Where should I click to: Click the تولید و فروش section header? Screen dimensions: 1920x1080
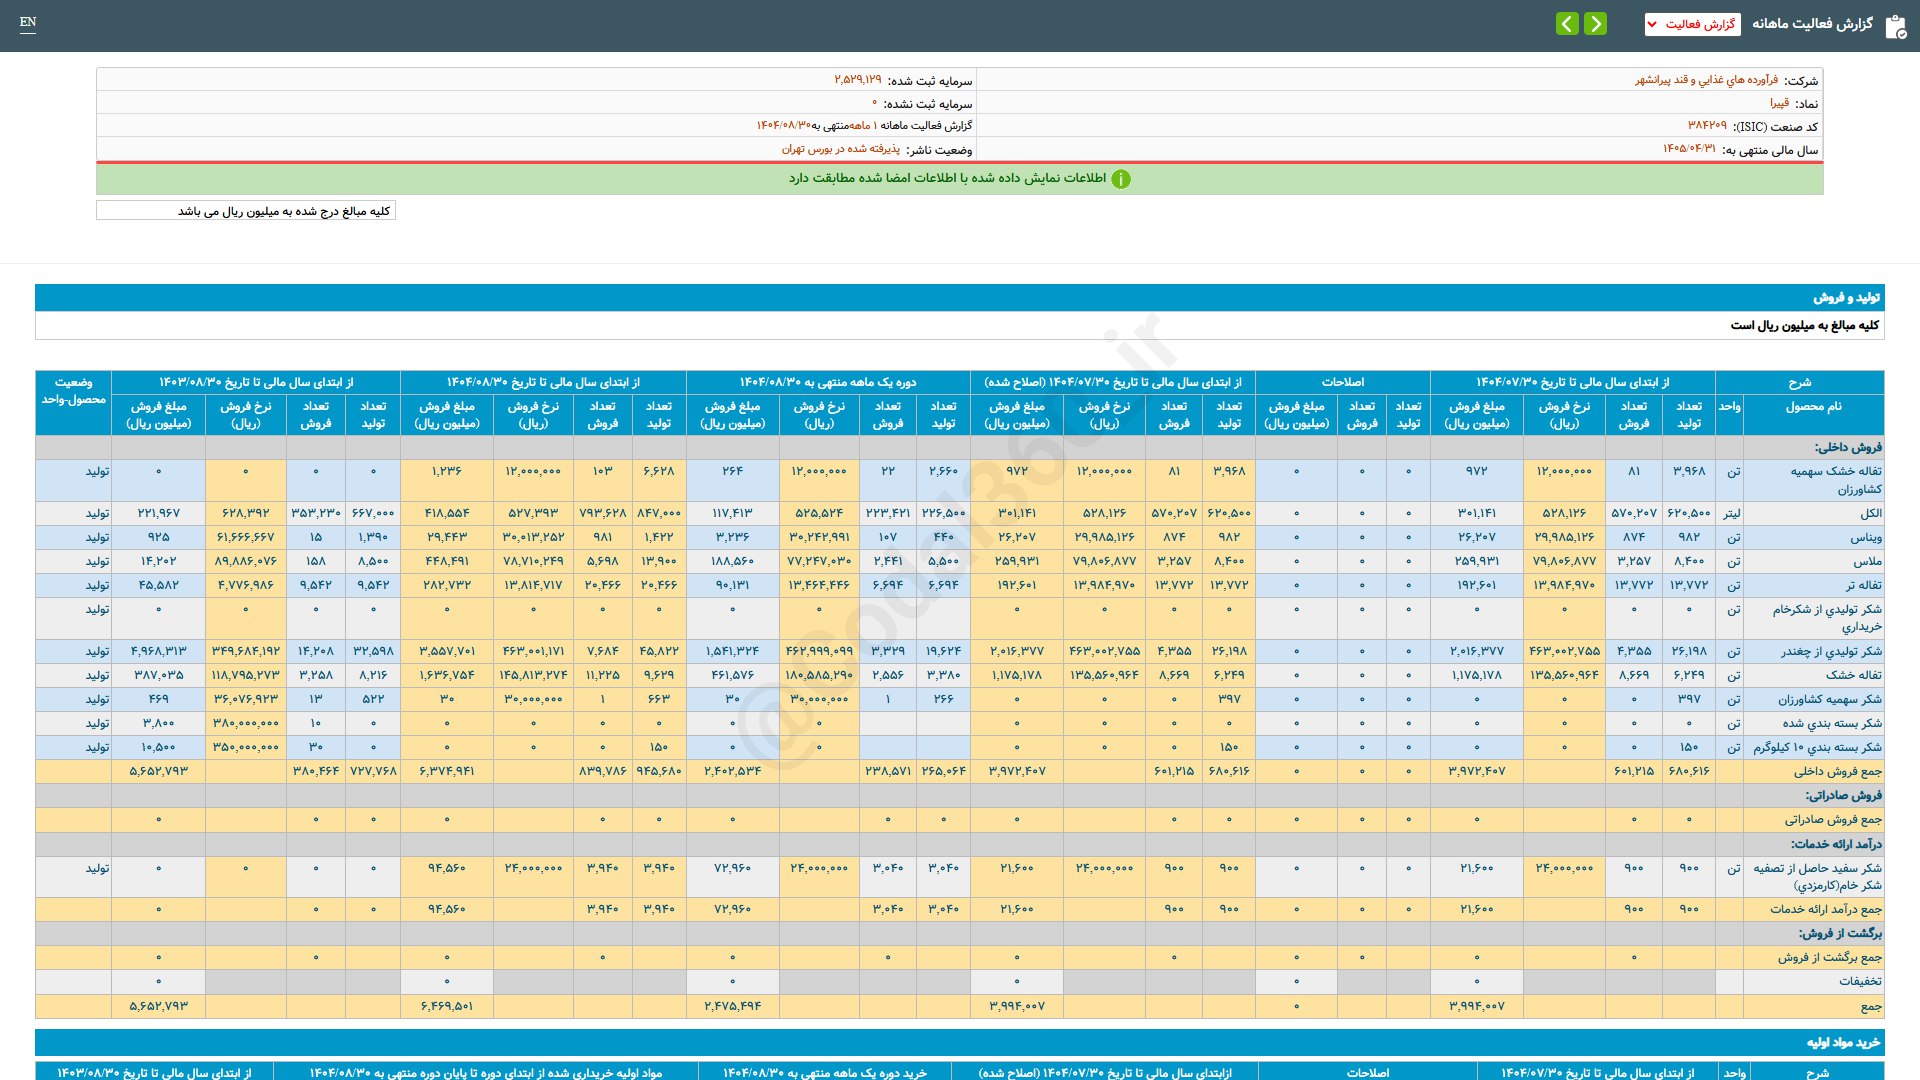(x=1846, y=298)
